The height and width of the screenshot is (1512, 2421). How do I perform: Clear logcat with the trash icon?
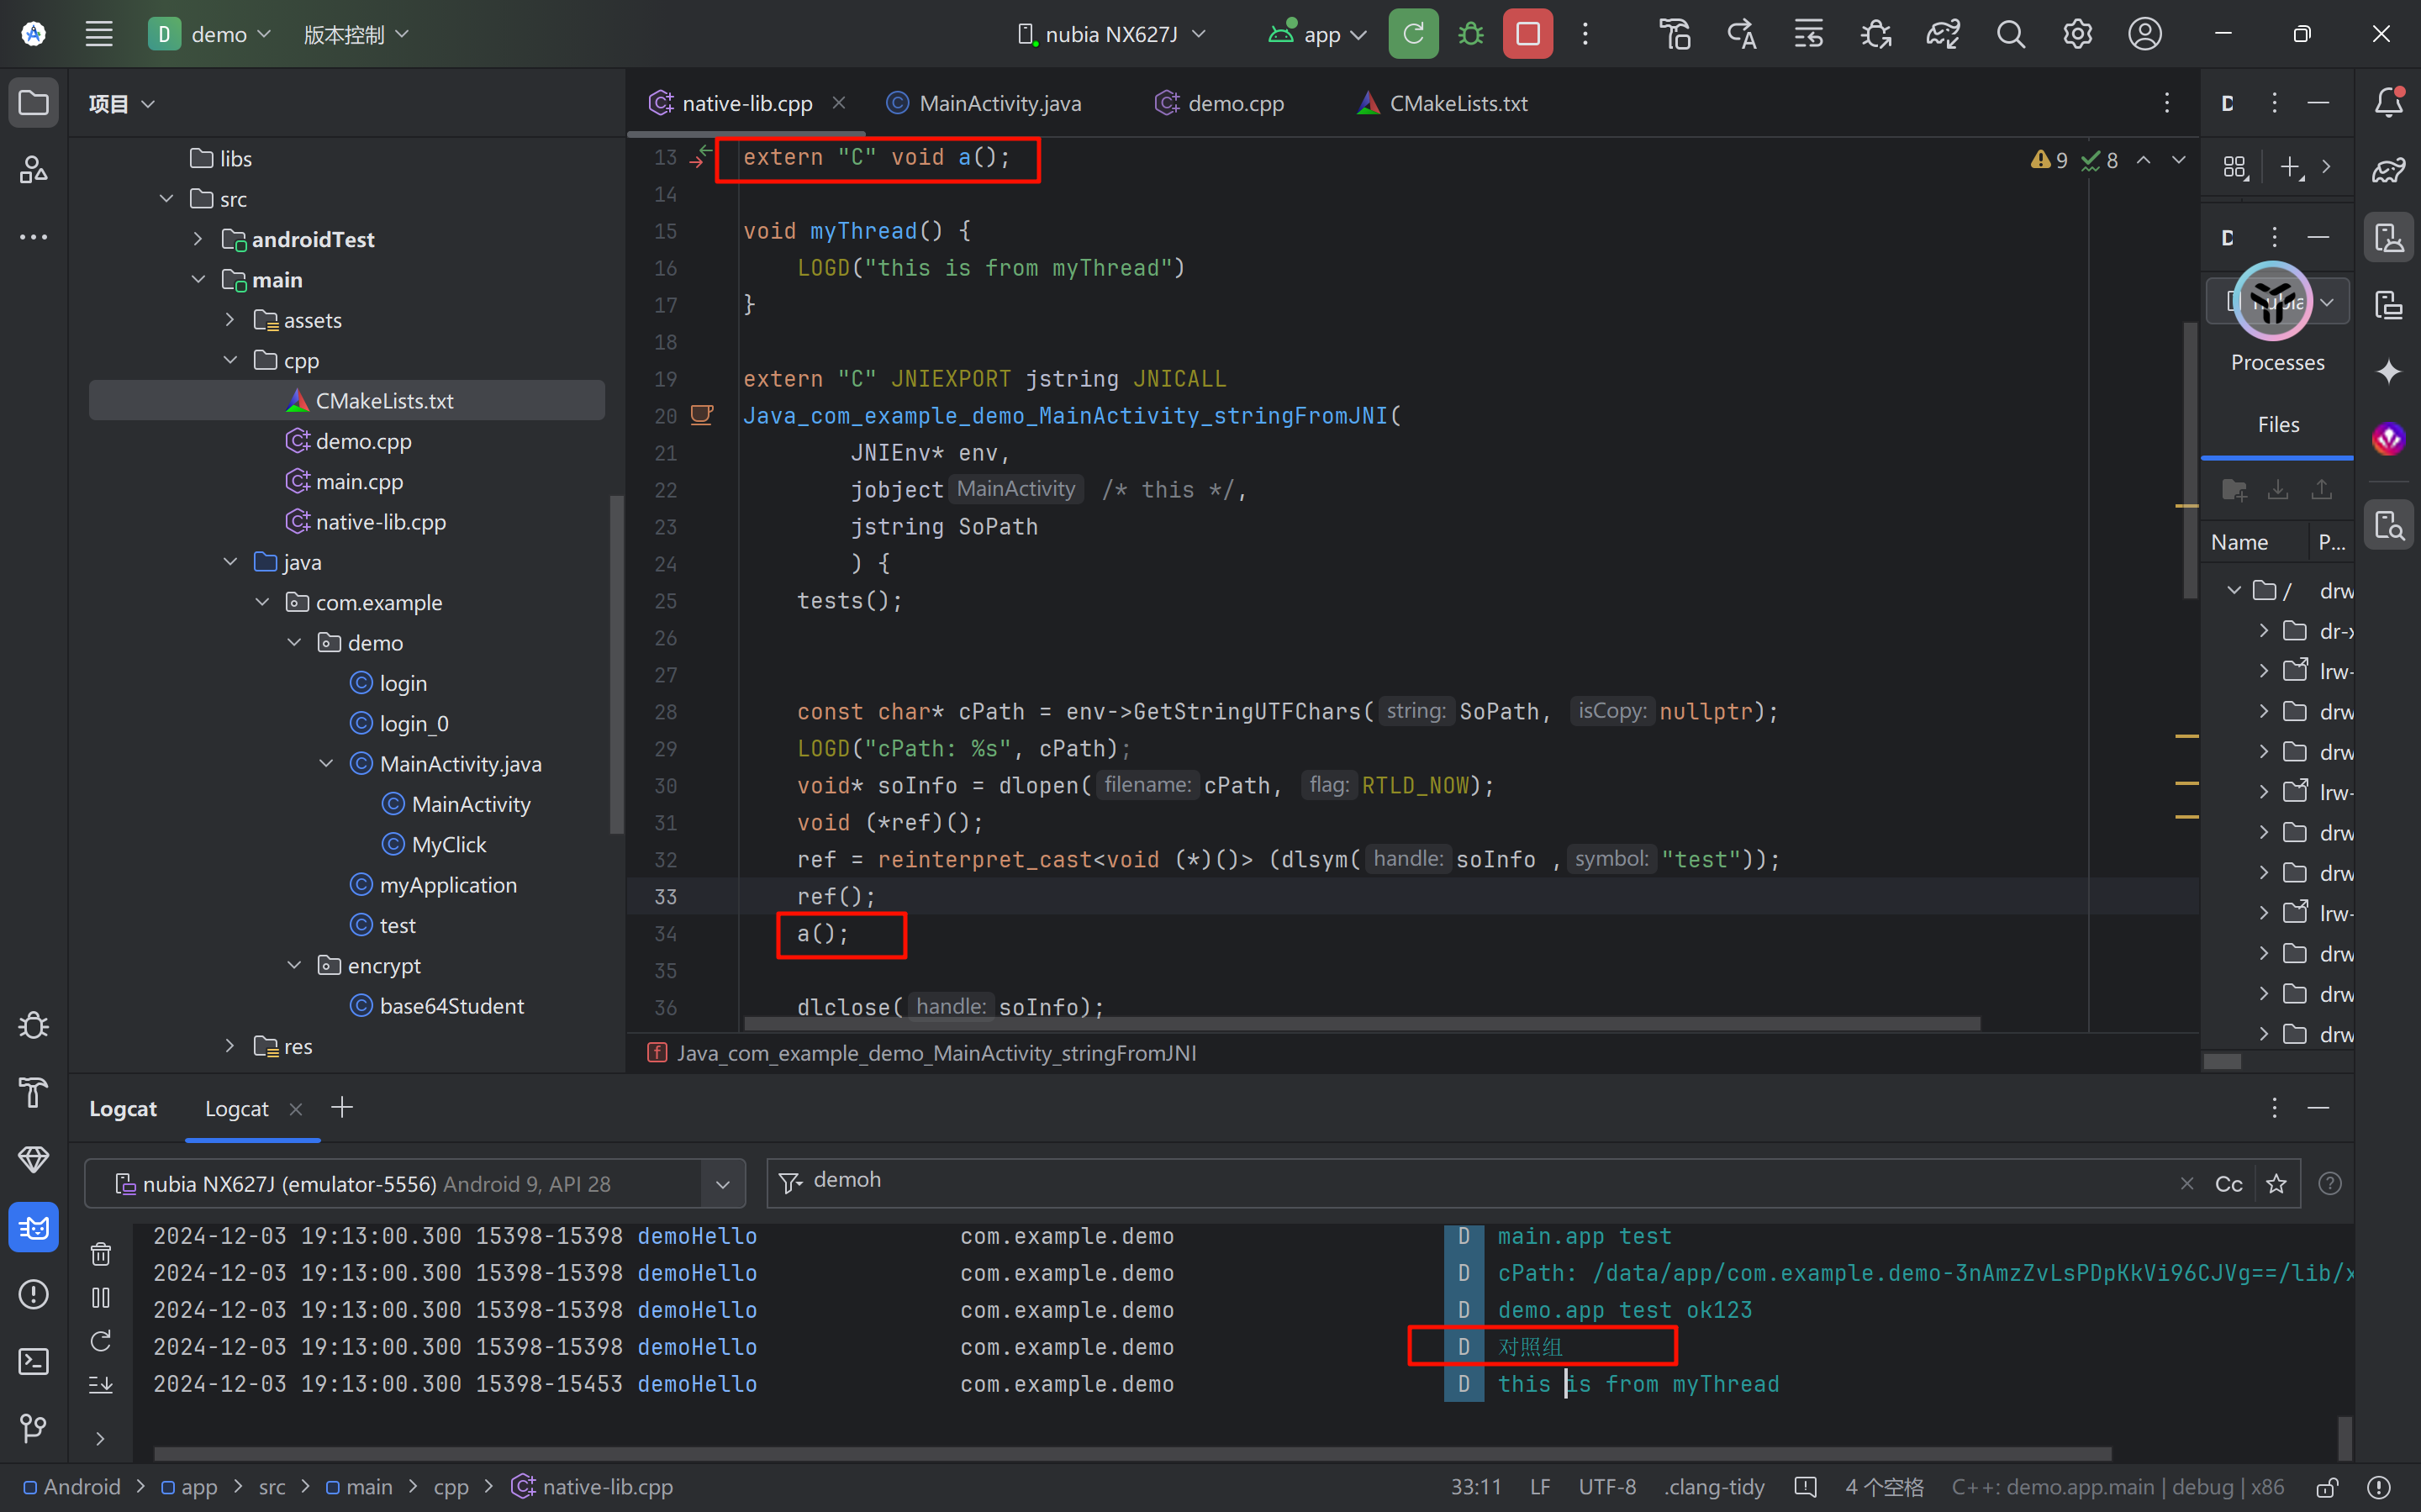coord(101,1254)
